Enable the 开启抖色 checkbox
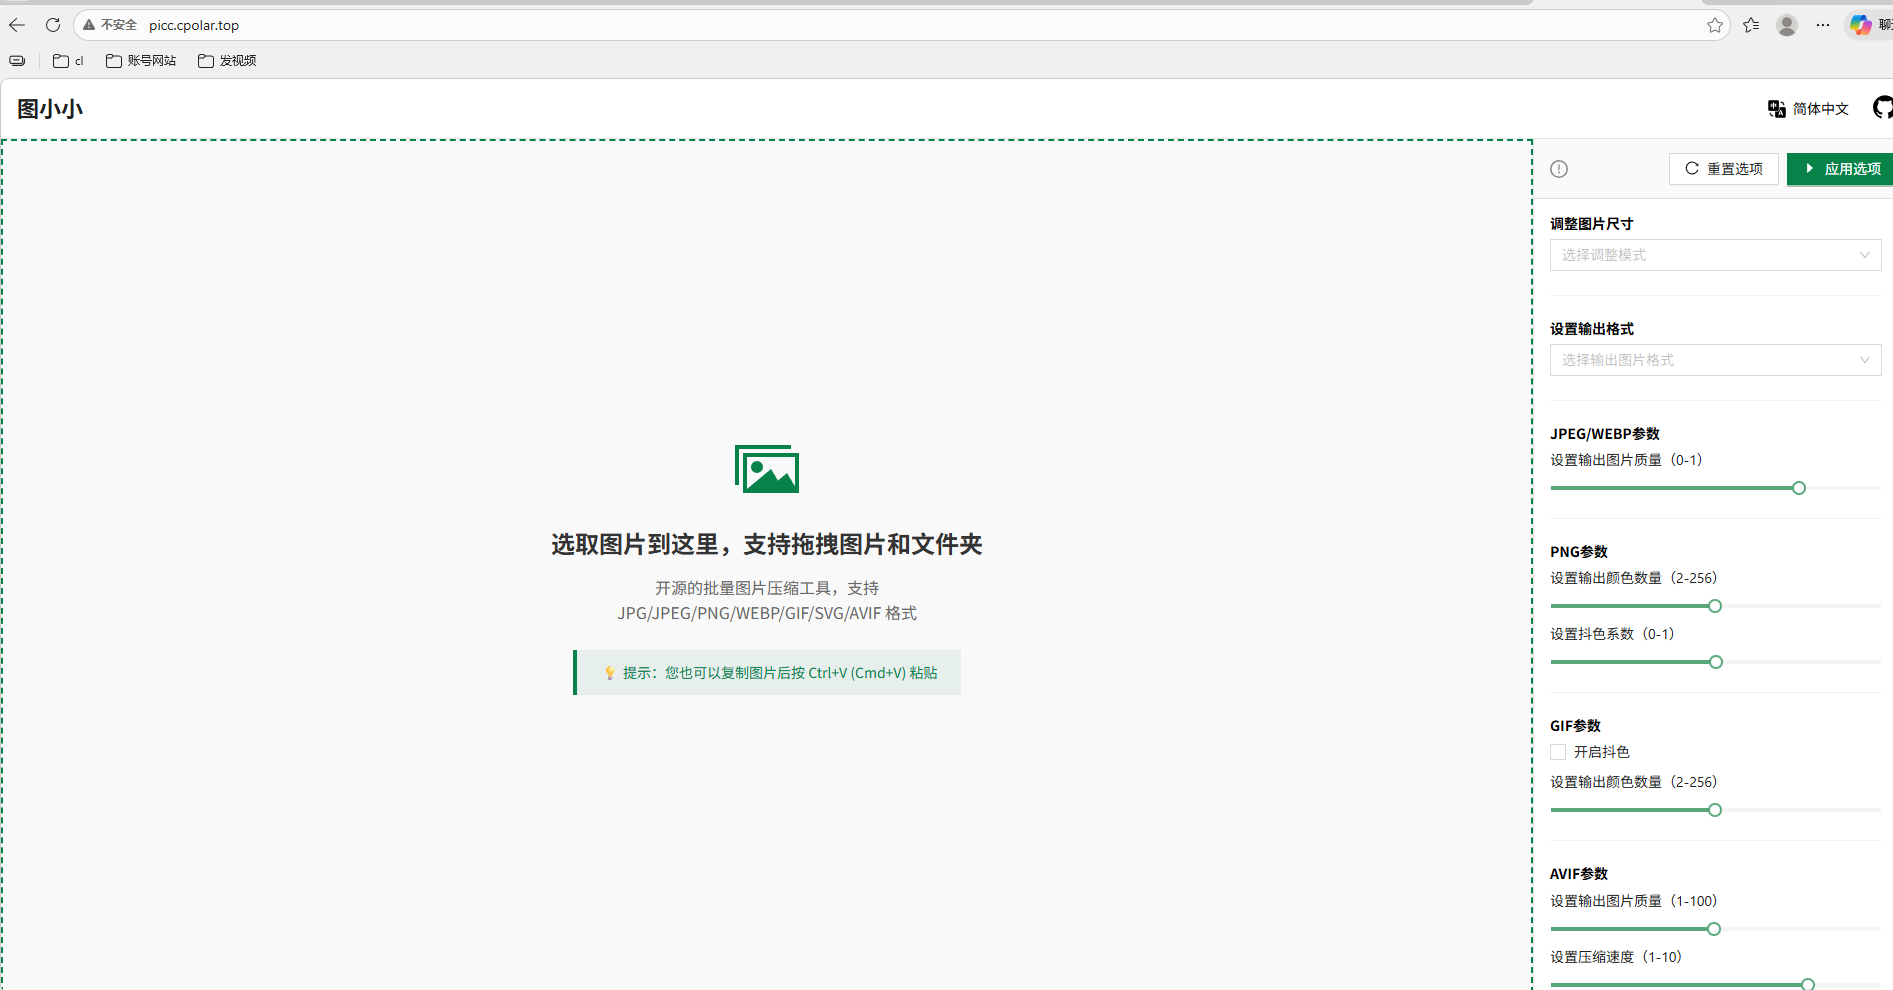This screenshot has width=1893, height=990. (1558, 752)
